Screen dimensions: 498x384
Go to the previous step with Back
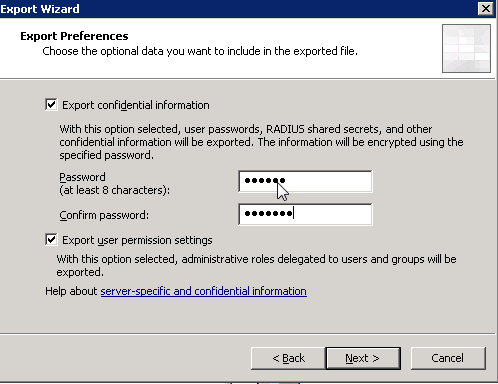pos(288,358)
